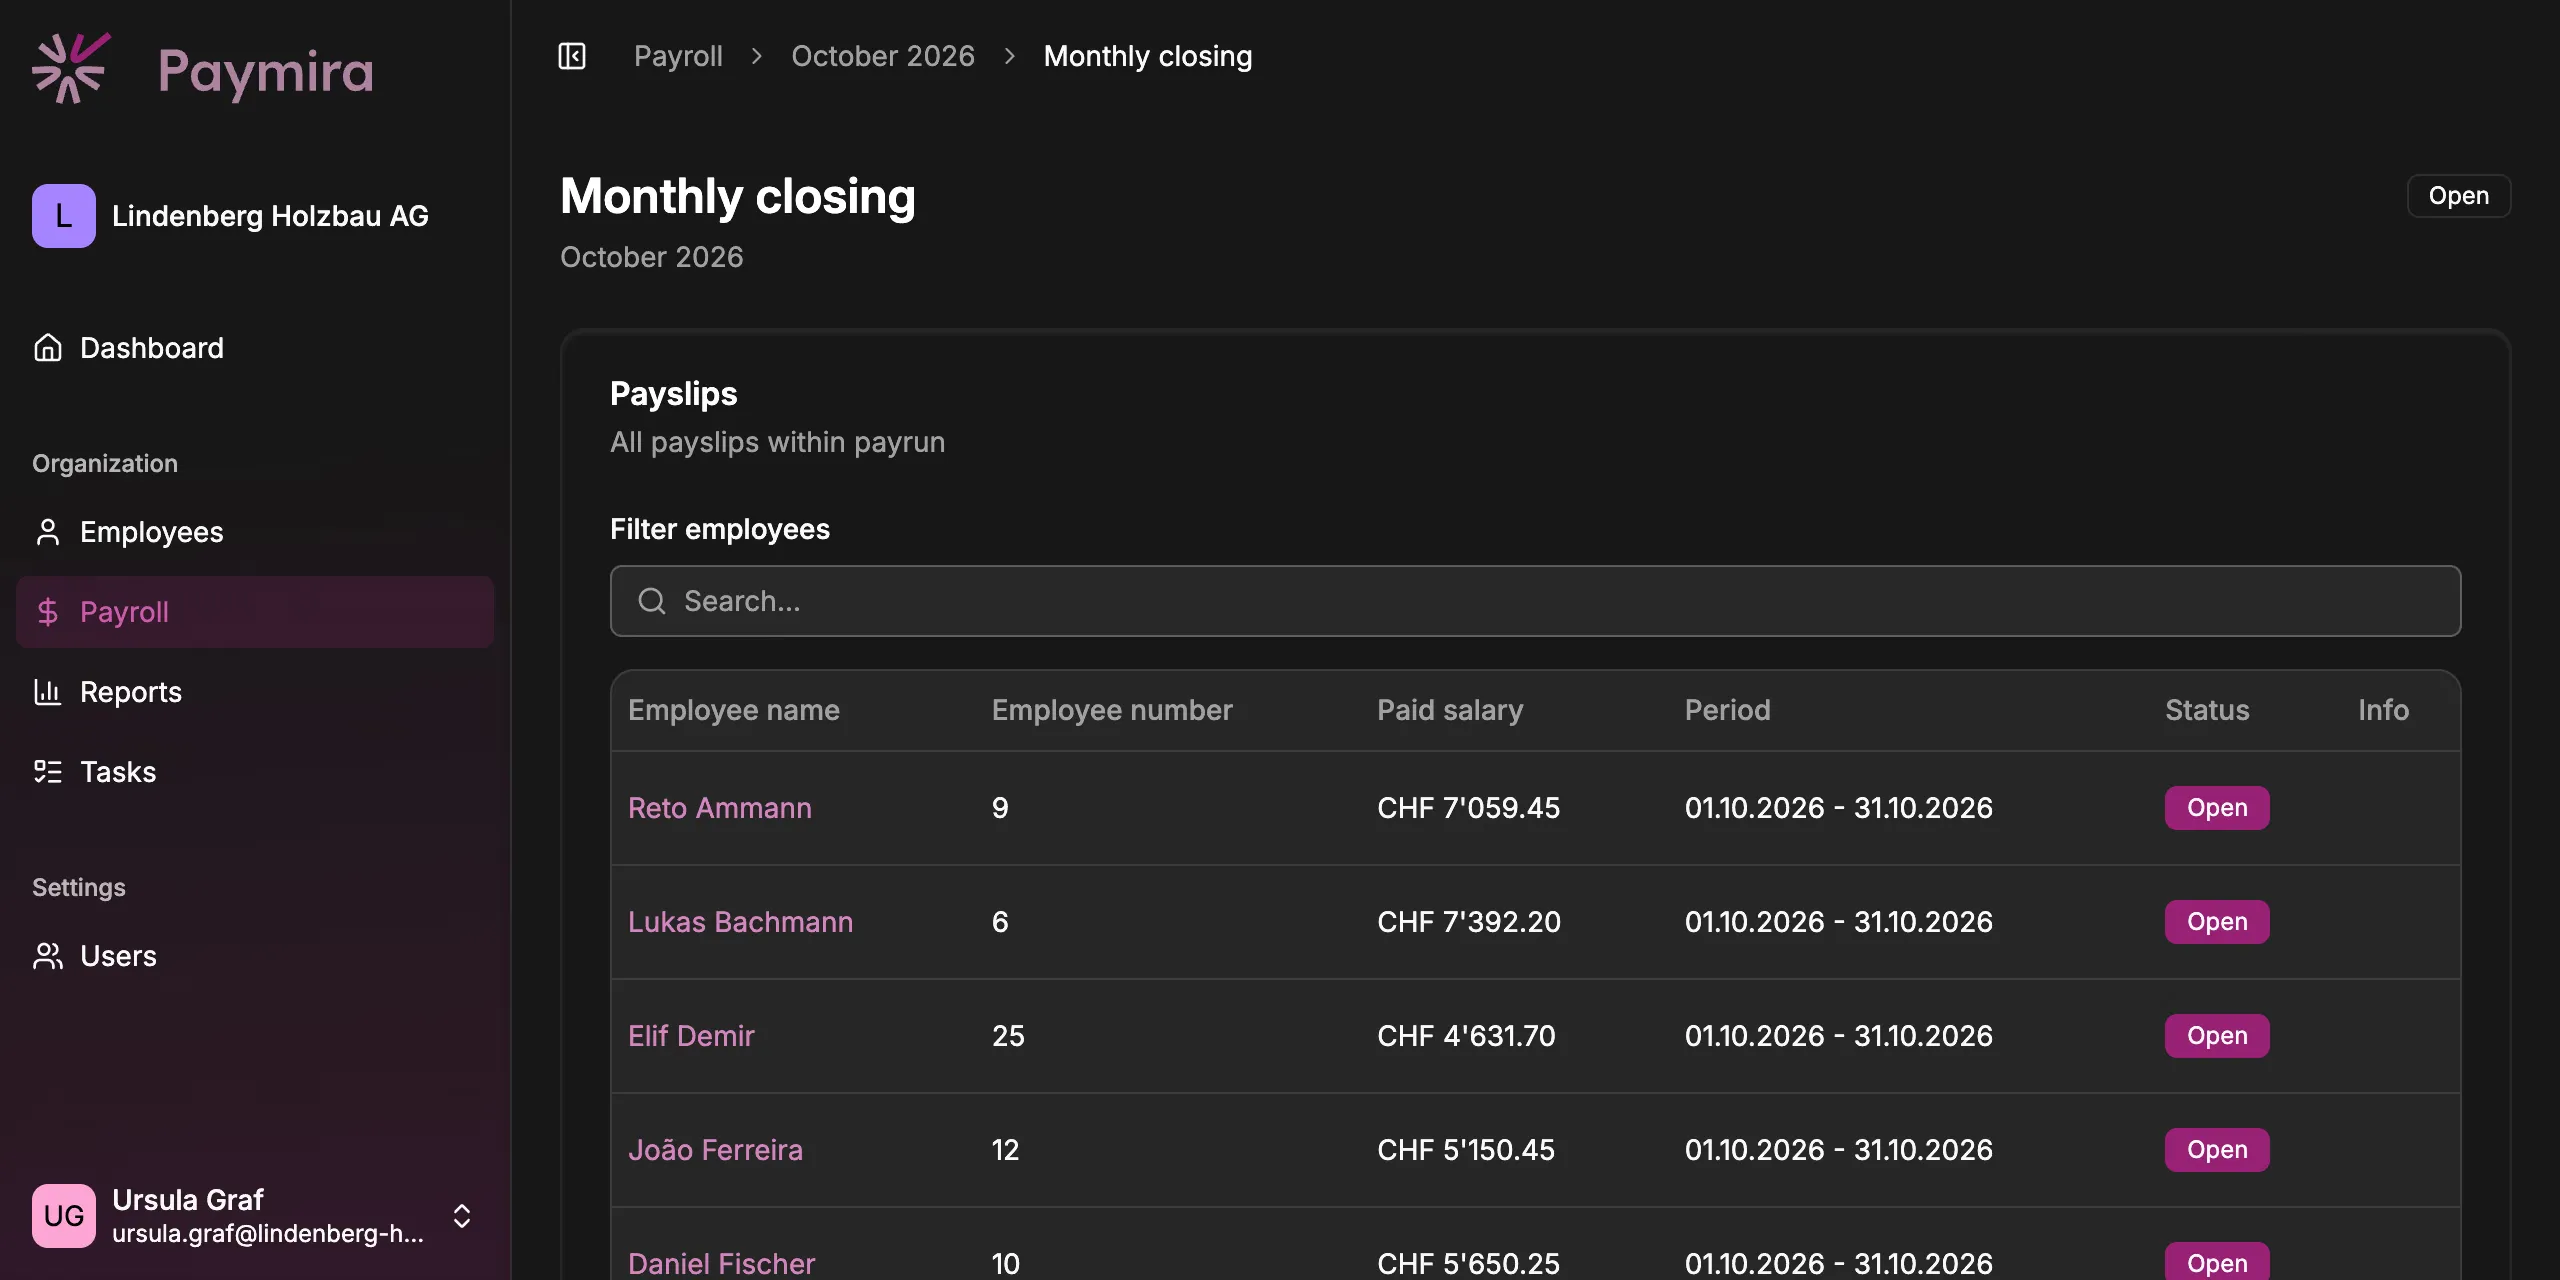Open the Users settings page
The width and height of the screenshot is (2560, 1280).
255,956
